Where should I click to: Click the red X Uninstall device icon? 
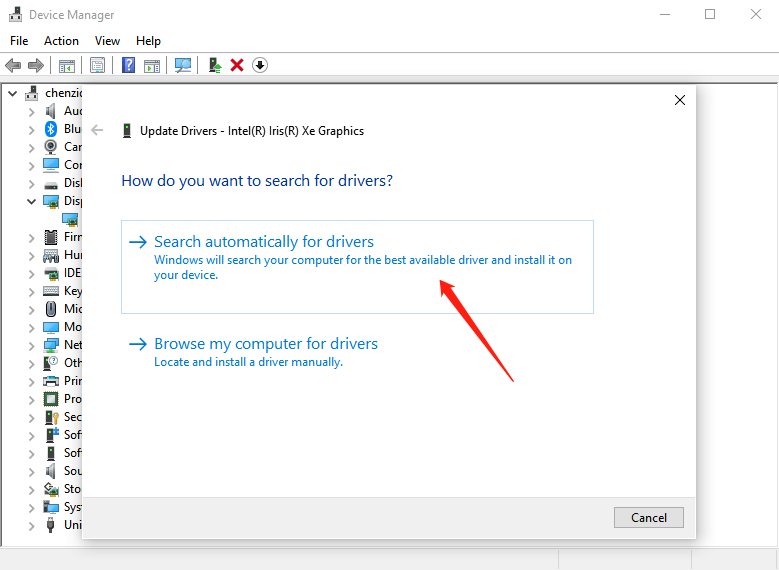[x=237, y=65]
